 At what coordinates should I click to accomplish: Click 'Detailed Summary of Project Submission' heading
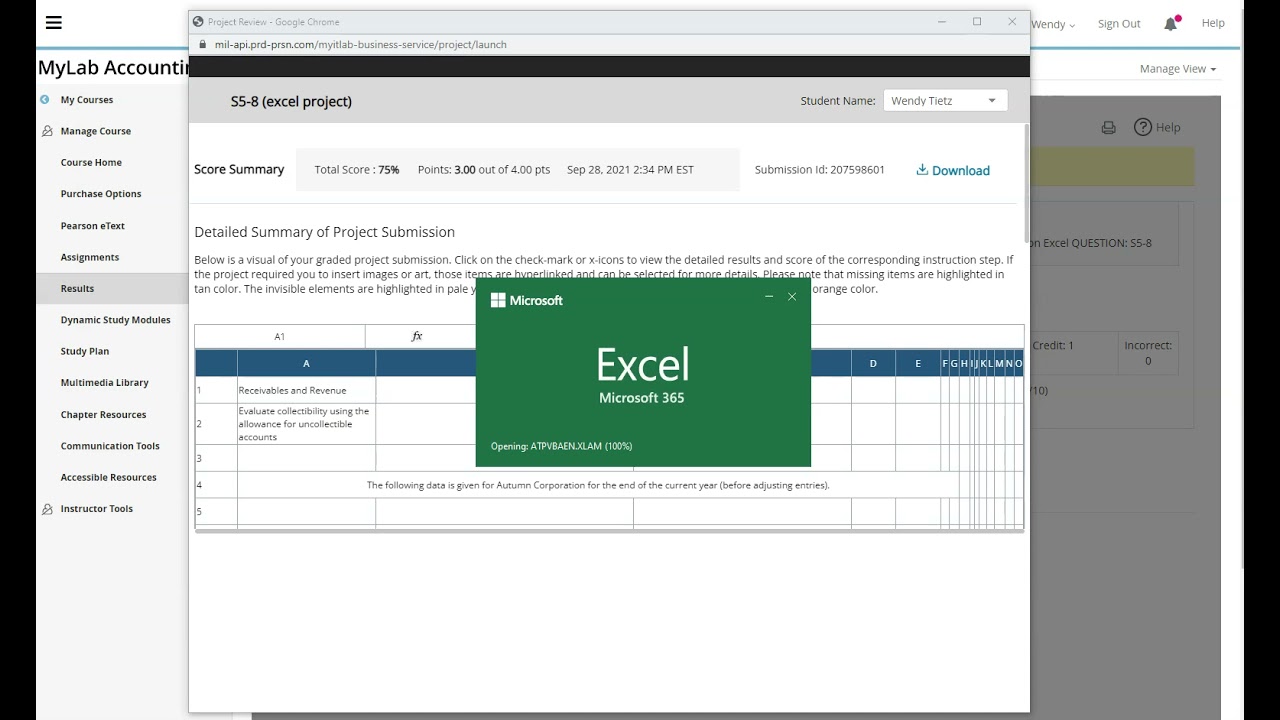(325, 232)
